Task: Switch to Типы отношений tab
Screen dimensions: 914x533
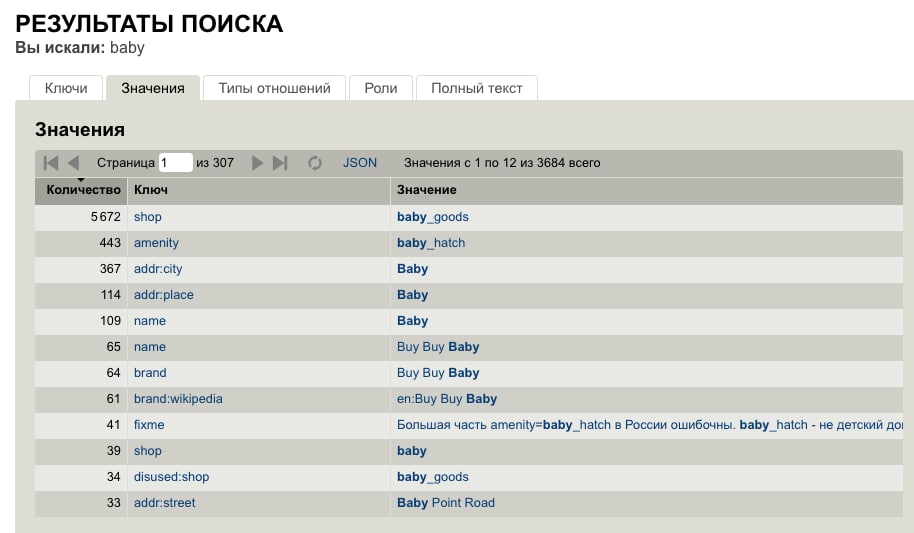Action: (274, 88)
